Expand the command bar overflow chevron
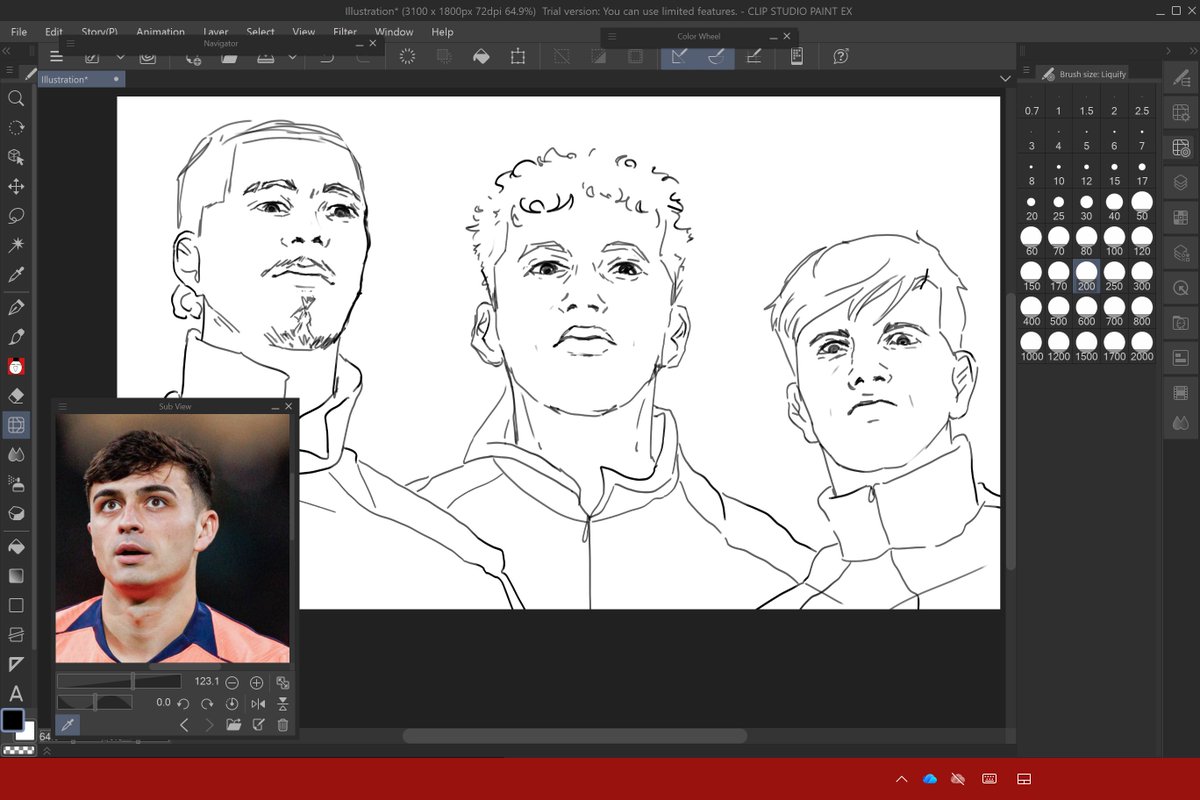 pyautogui.click(x=1005, y=79)
